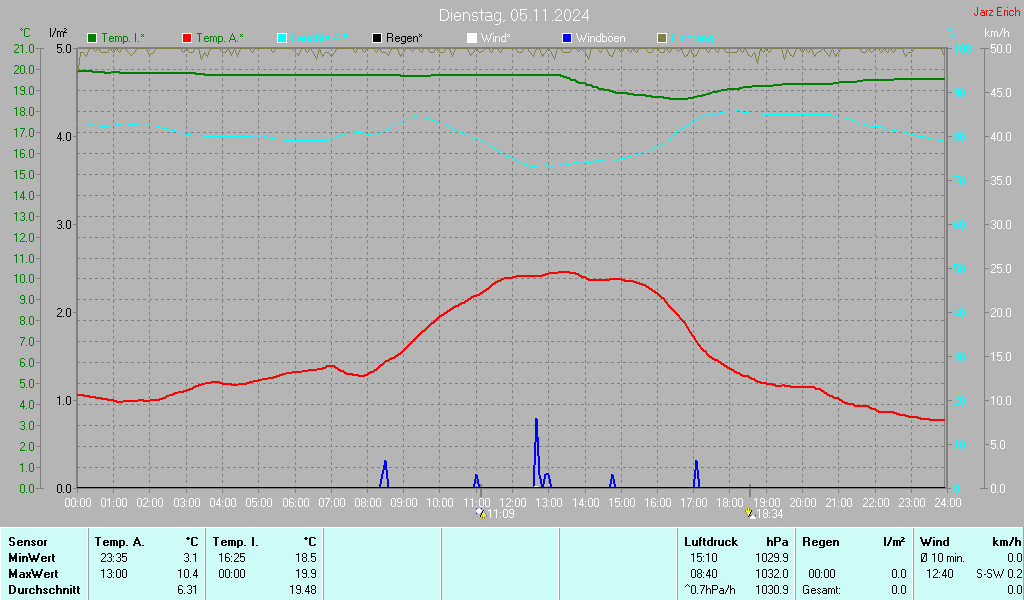Click the Temp. A. maximum value 10.4
The image size is (1024, 600).
pos(187,574)
